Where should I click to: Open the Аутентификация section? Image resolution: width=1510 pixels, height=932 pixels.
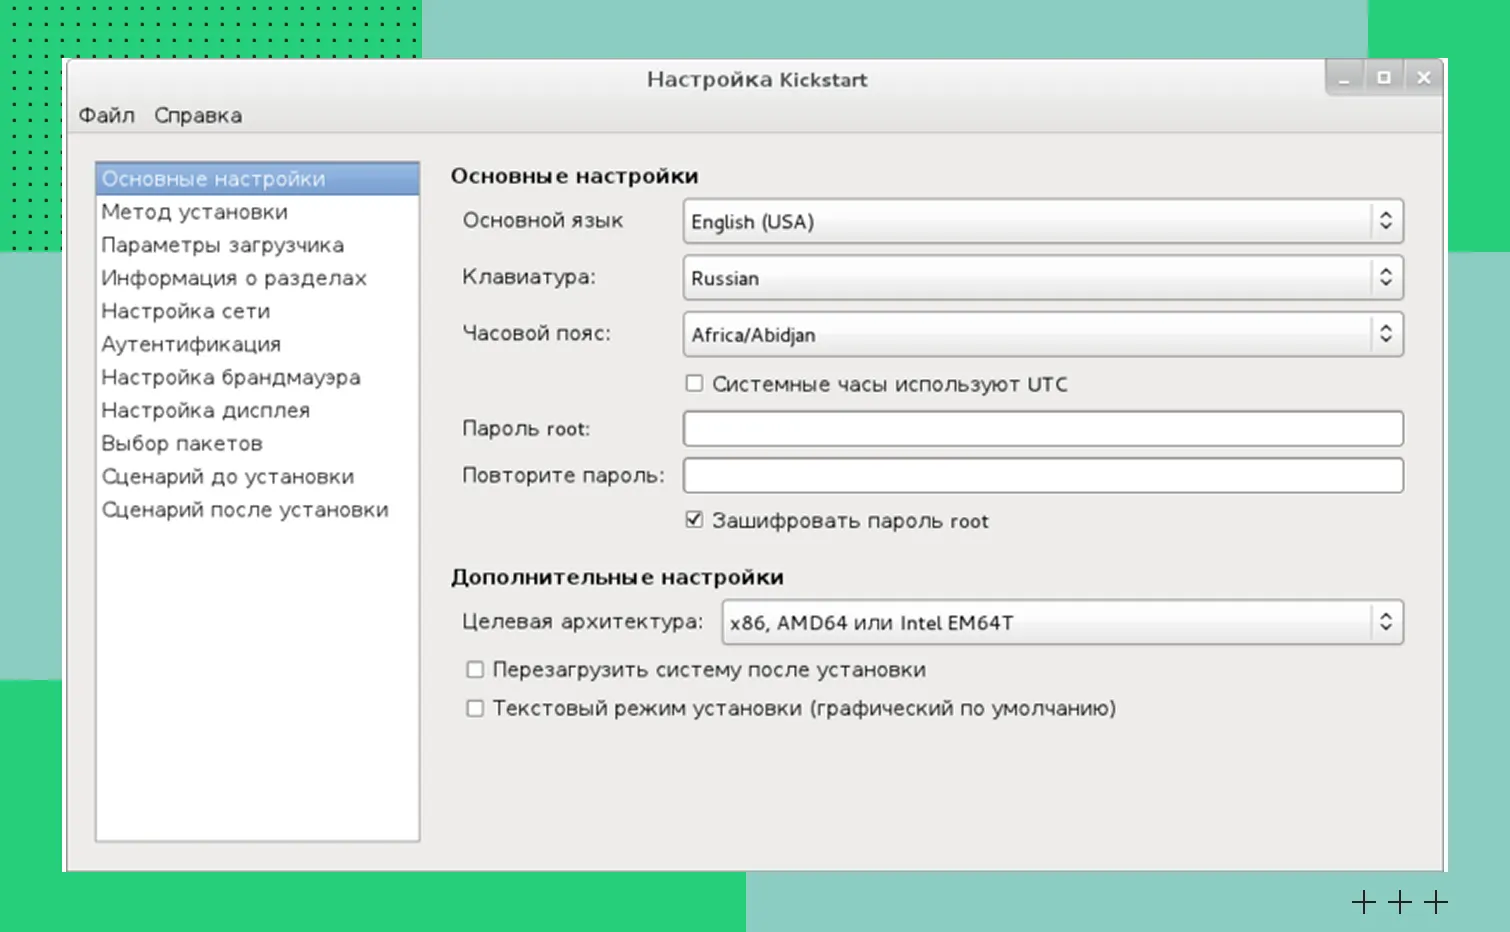191,344
